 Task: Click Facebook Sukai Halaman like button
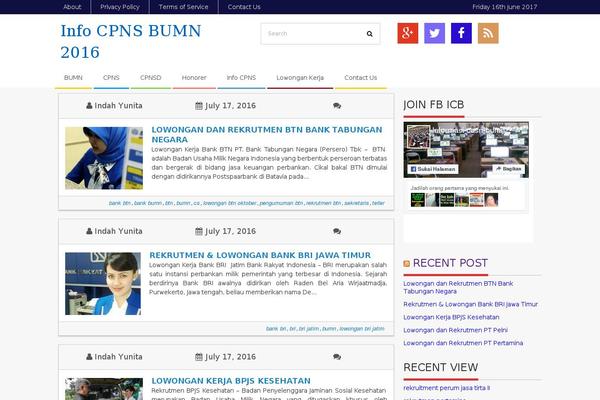433,169
